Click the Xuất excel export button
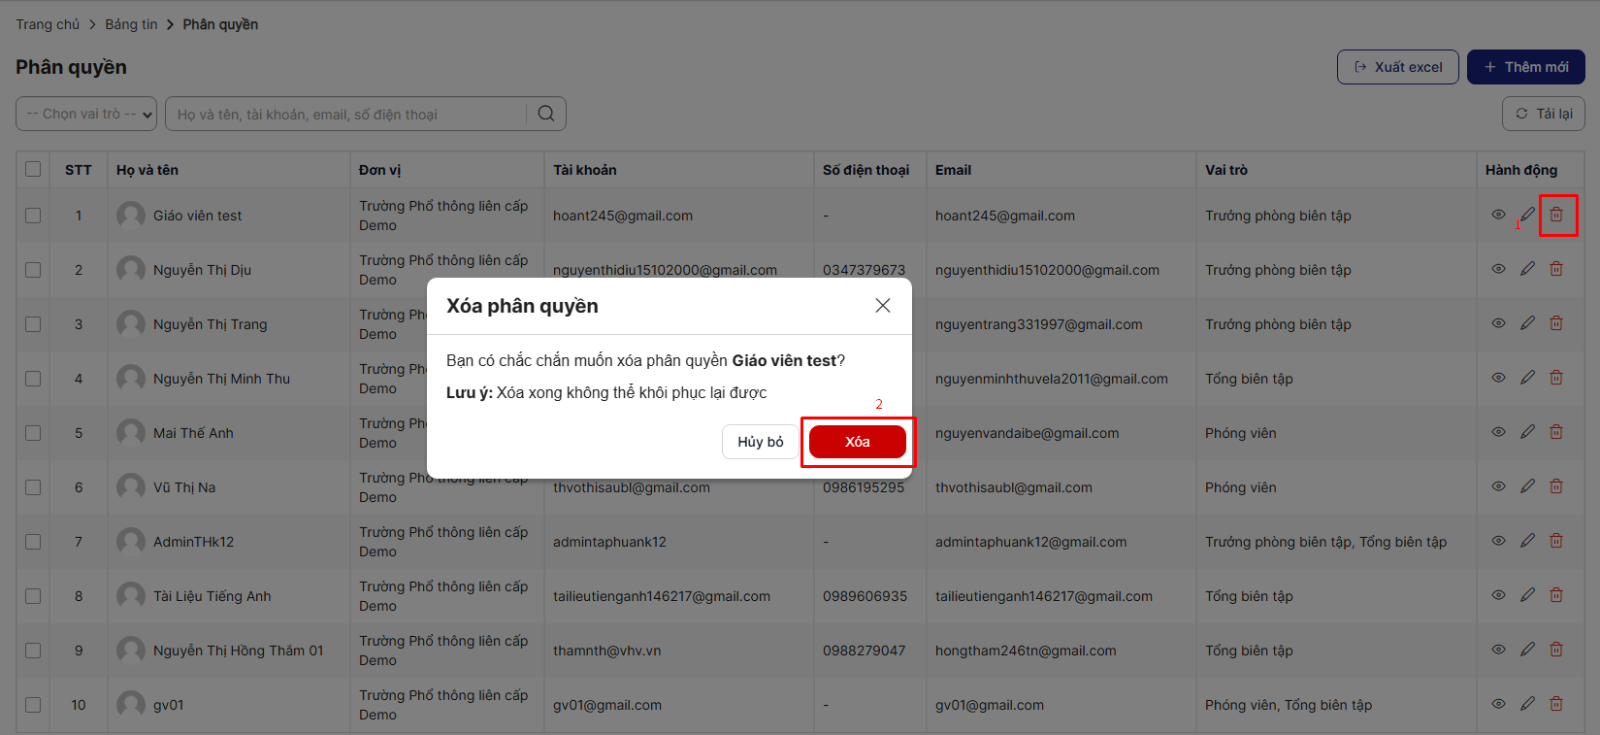Image resolution: width=1600 pixels, height=735 pixels. [x=1397, y=67]
